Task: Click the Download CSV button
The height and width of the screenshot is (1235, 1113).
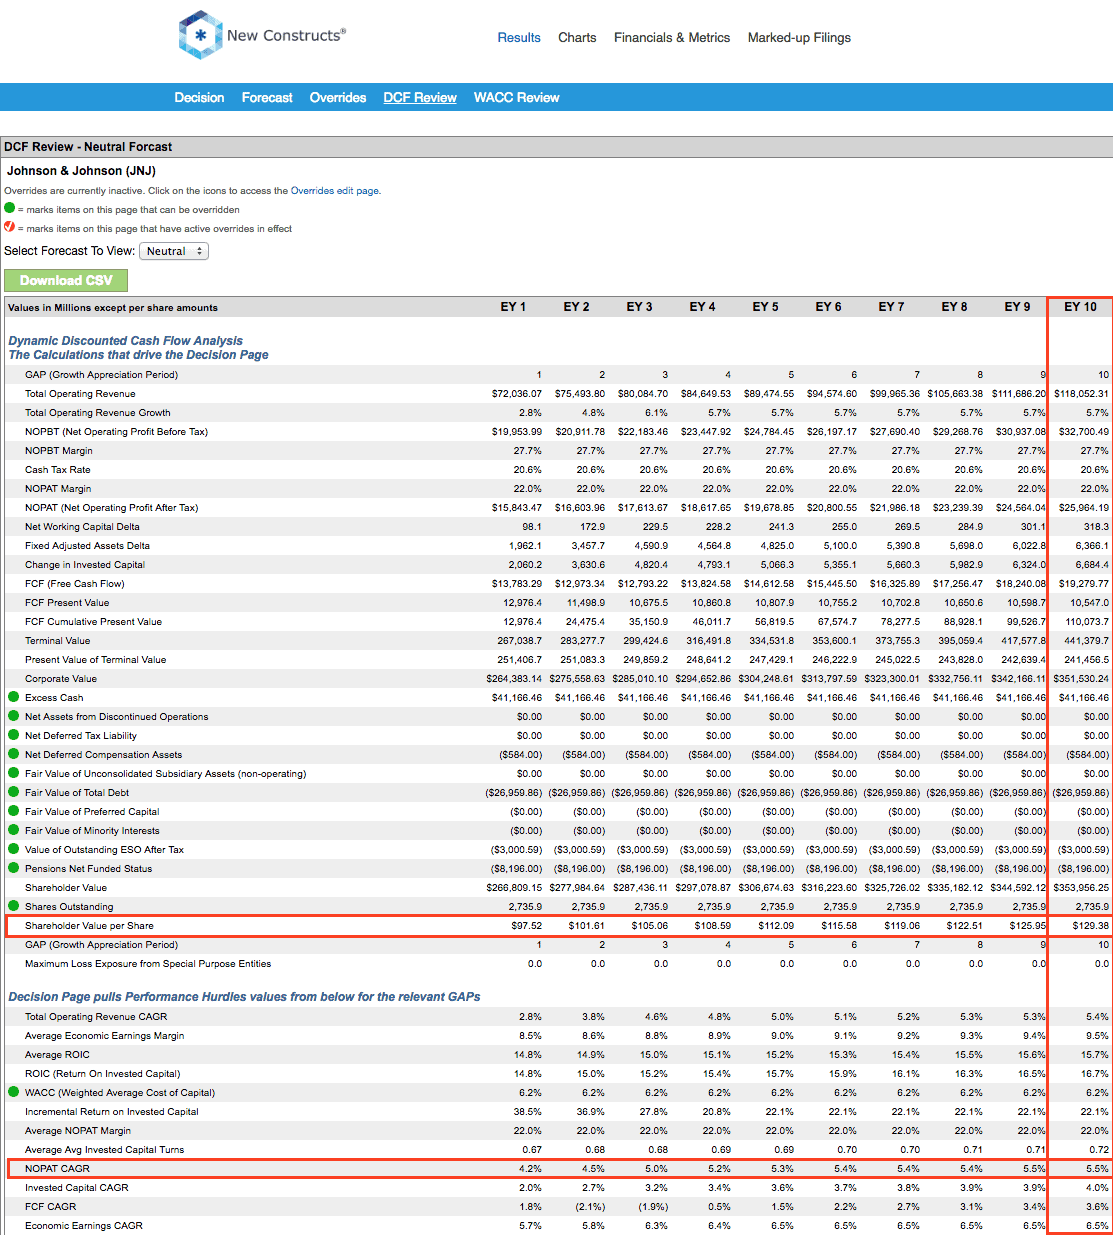Action: click(x=66, y=281)
